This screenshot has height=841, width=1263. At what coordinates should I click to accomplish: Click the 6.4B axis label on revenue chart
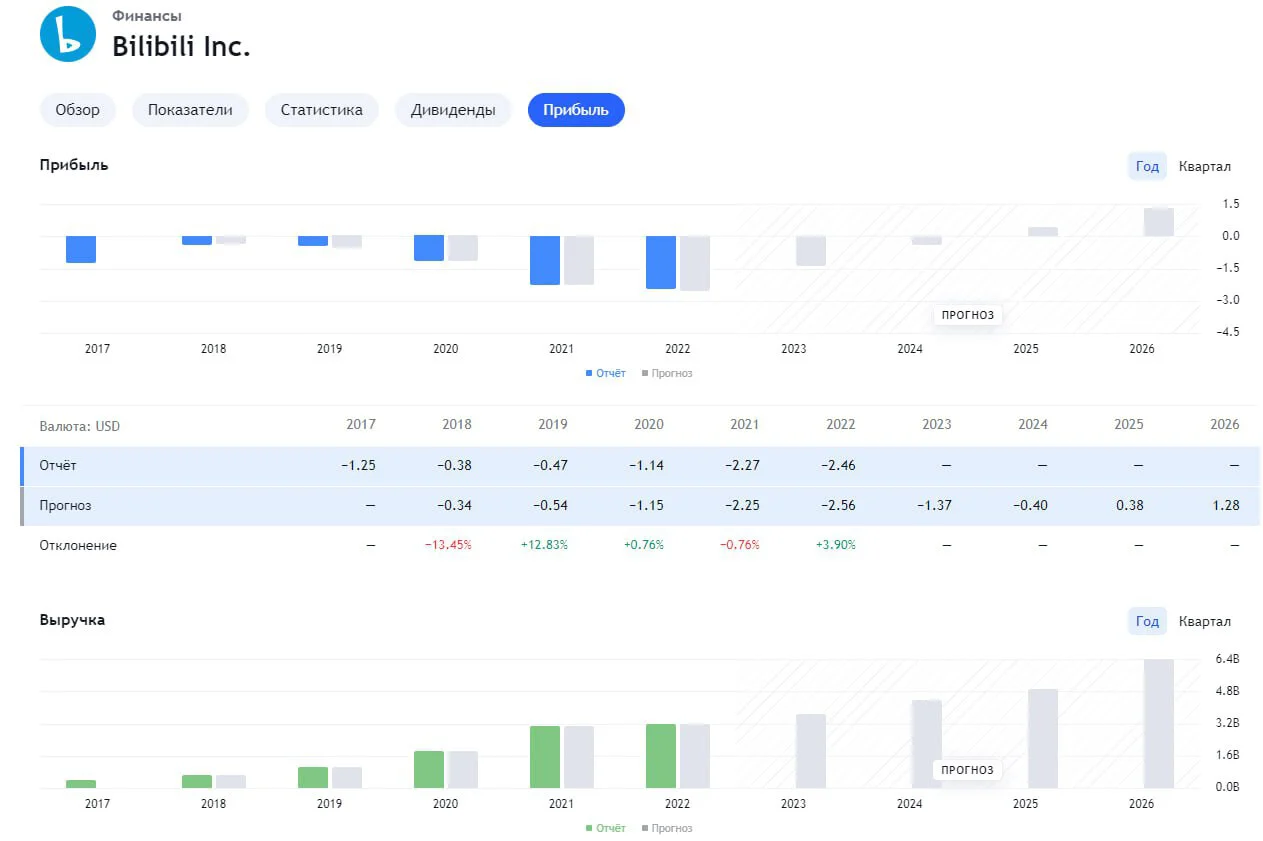(1227, 659)
